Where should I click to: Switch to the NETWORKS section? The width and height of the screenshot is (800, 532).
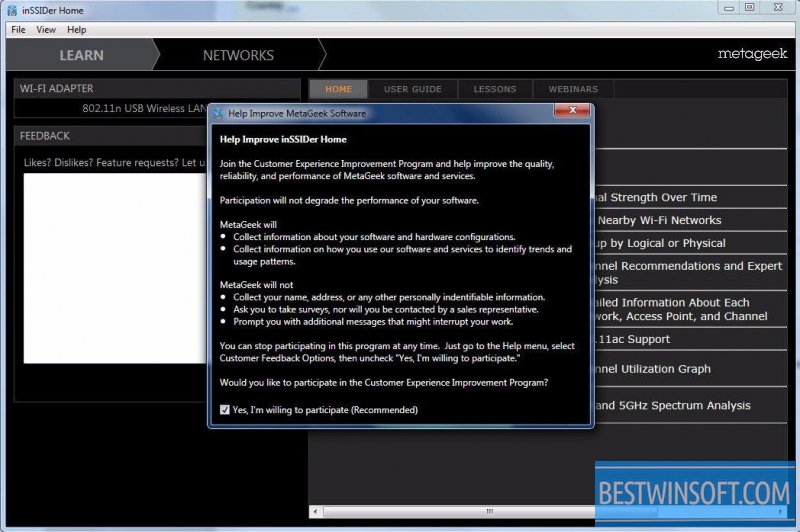point(238,55)
